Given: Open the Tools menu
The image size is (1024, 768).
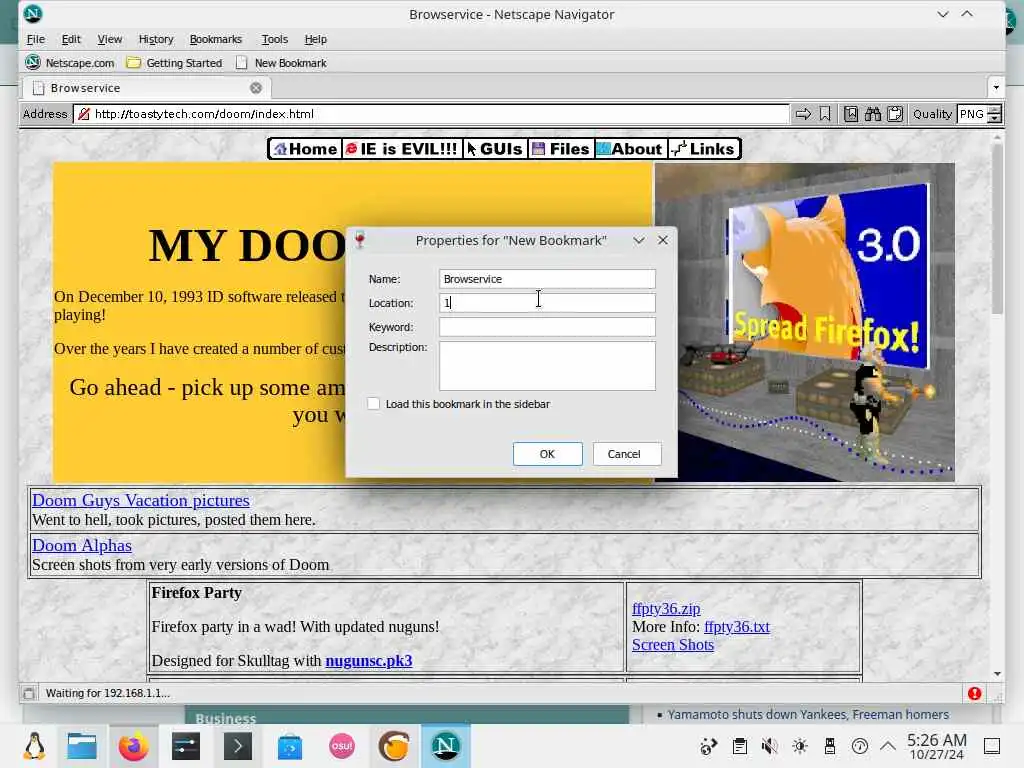Looking at the screenshot, I should tap(274, 39).
